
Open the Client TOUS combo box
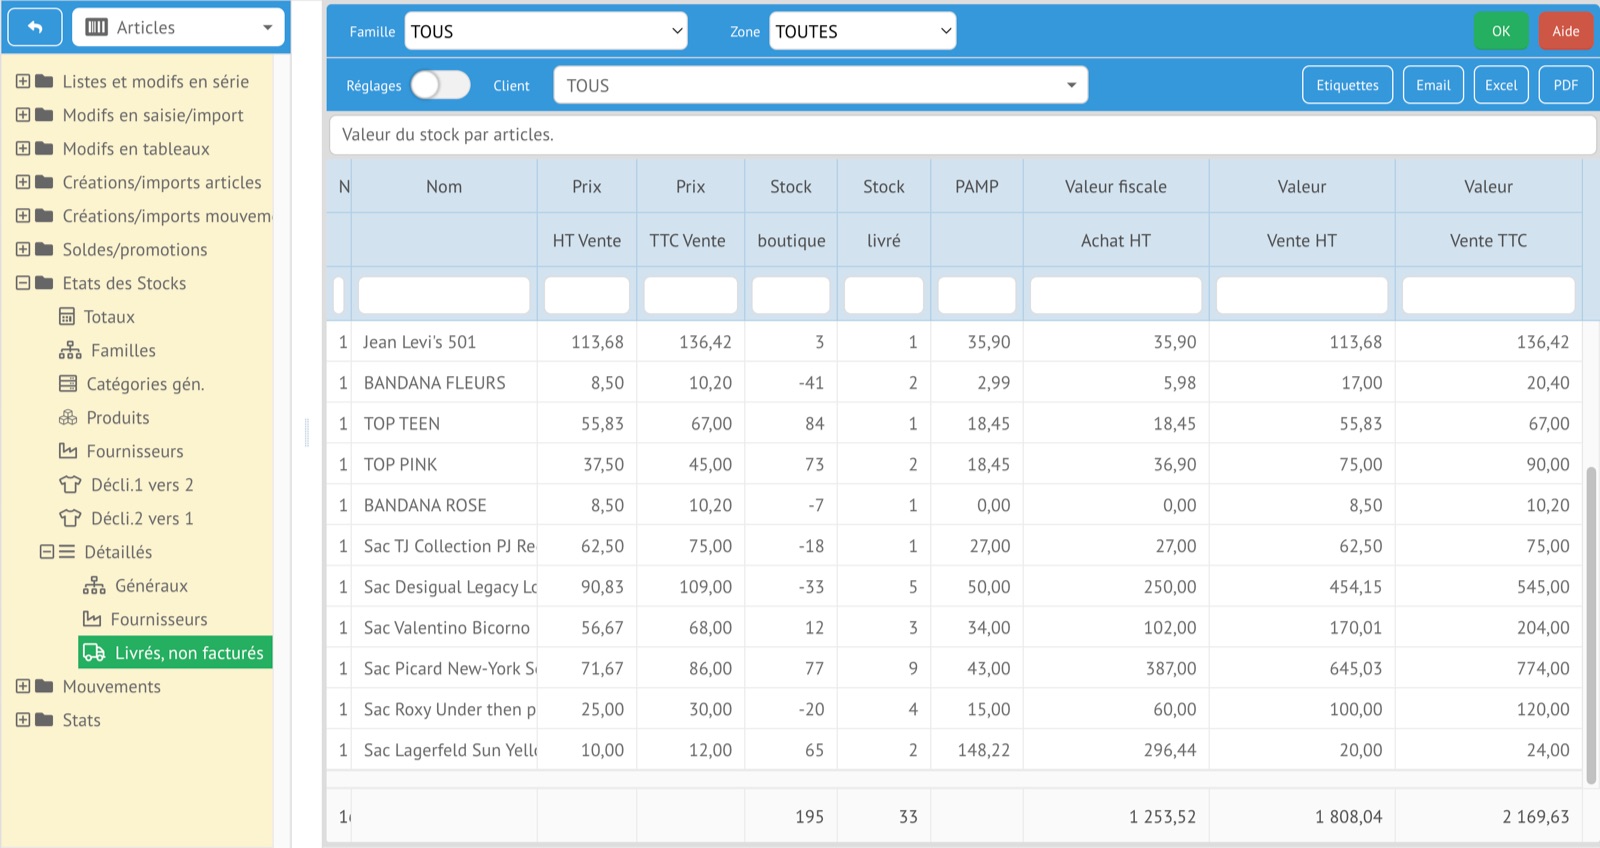tap(820, 85)
